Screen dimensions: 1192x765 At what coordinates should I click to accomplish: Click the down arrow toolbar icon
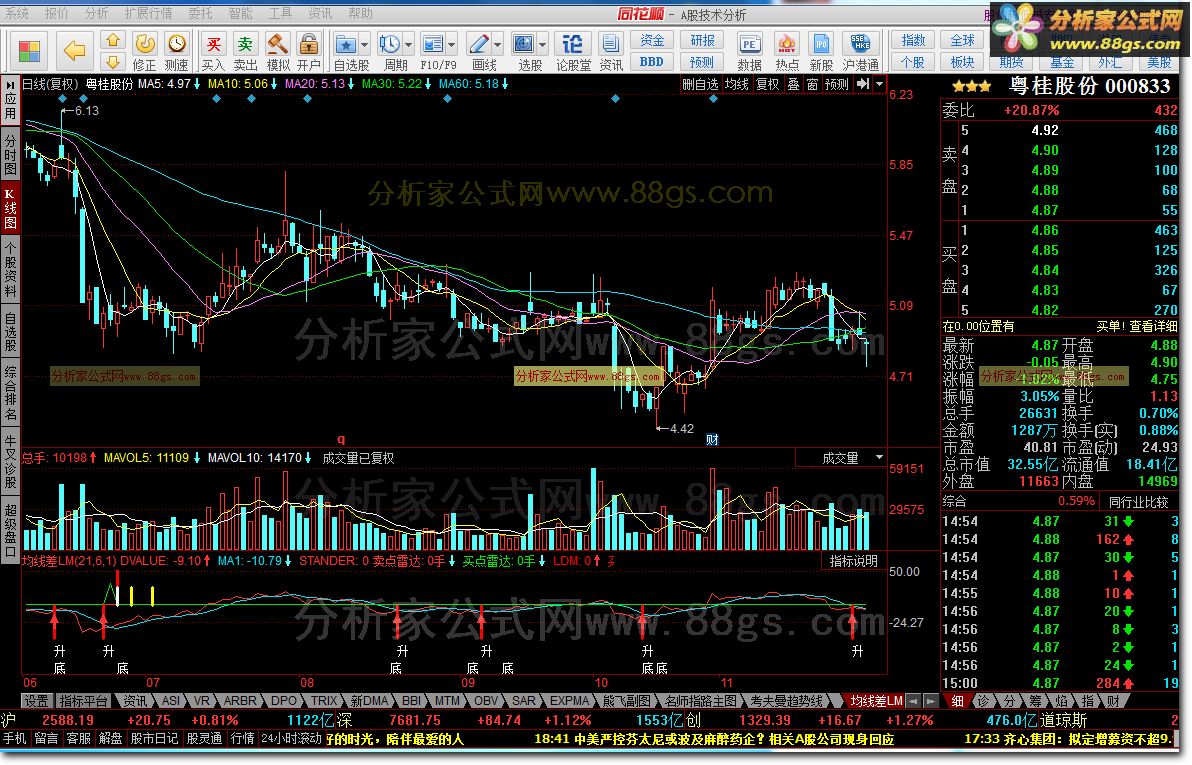click(113, 62)
